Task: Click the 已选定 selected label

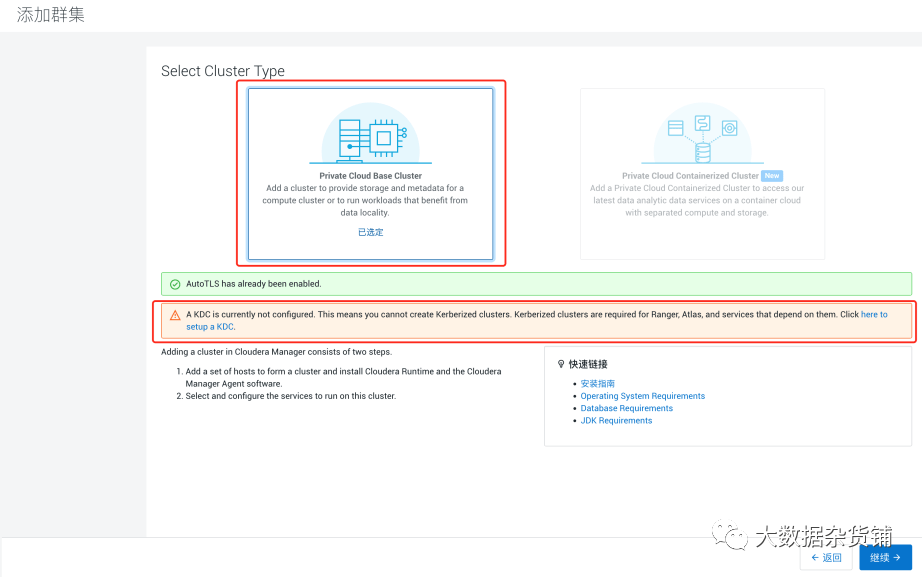Action: point(370,232)
